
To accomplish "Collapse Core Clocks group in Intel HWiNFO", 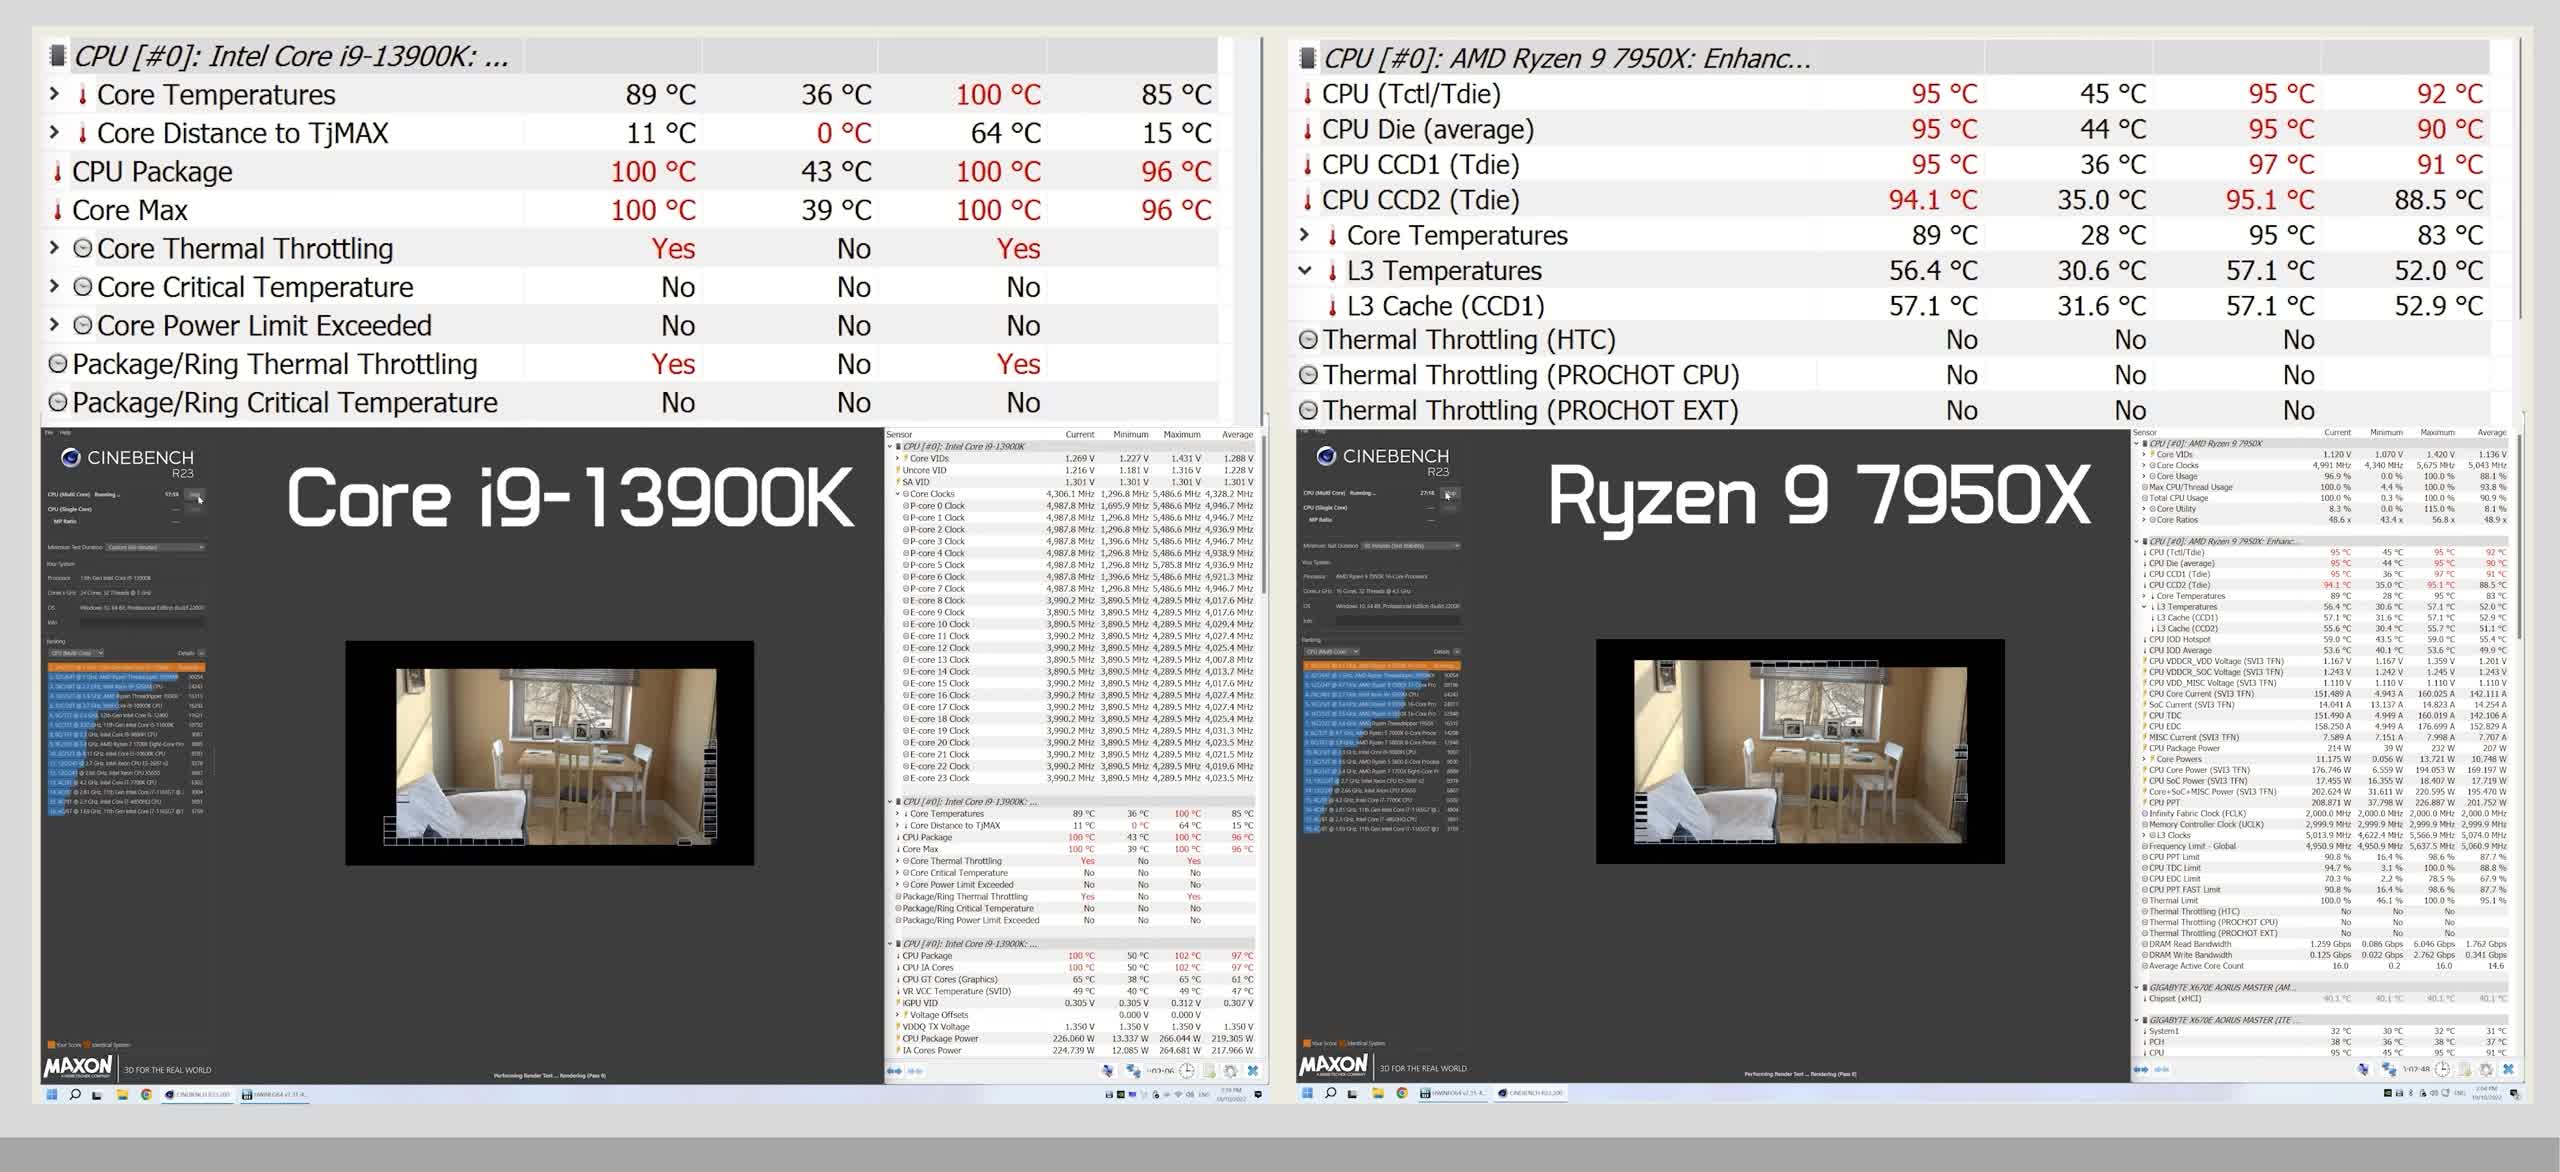I will pyautogui.click(x=897, y=494).
